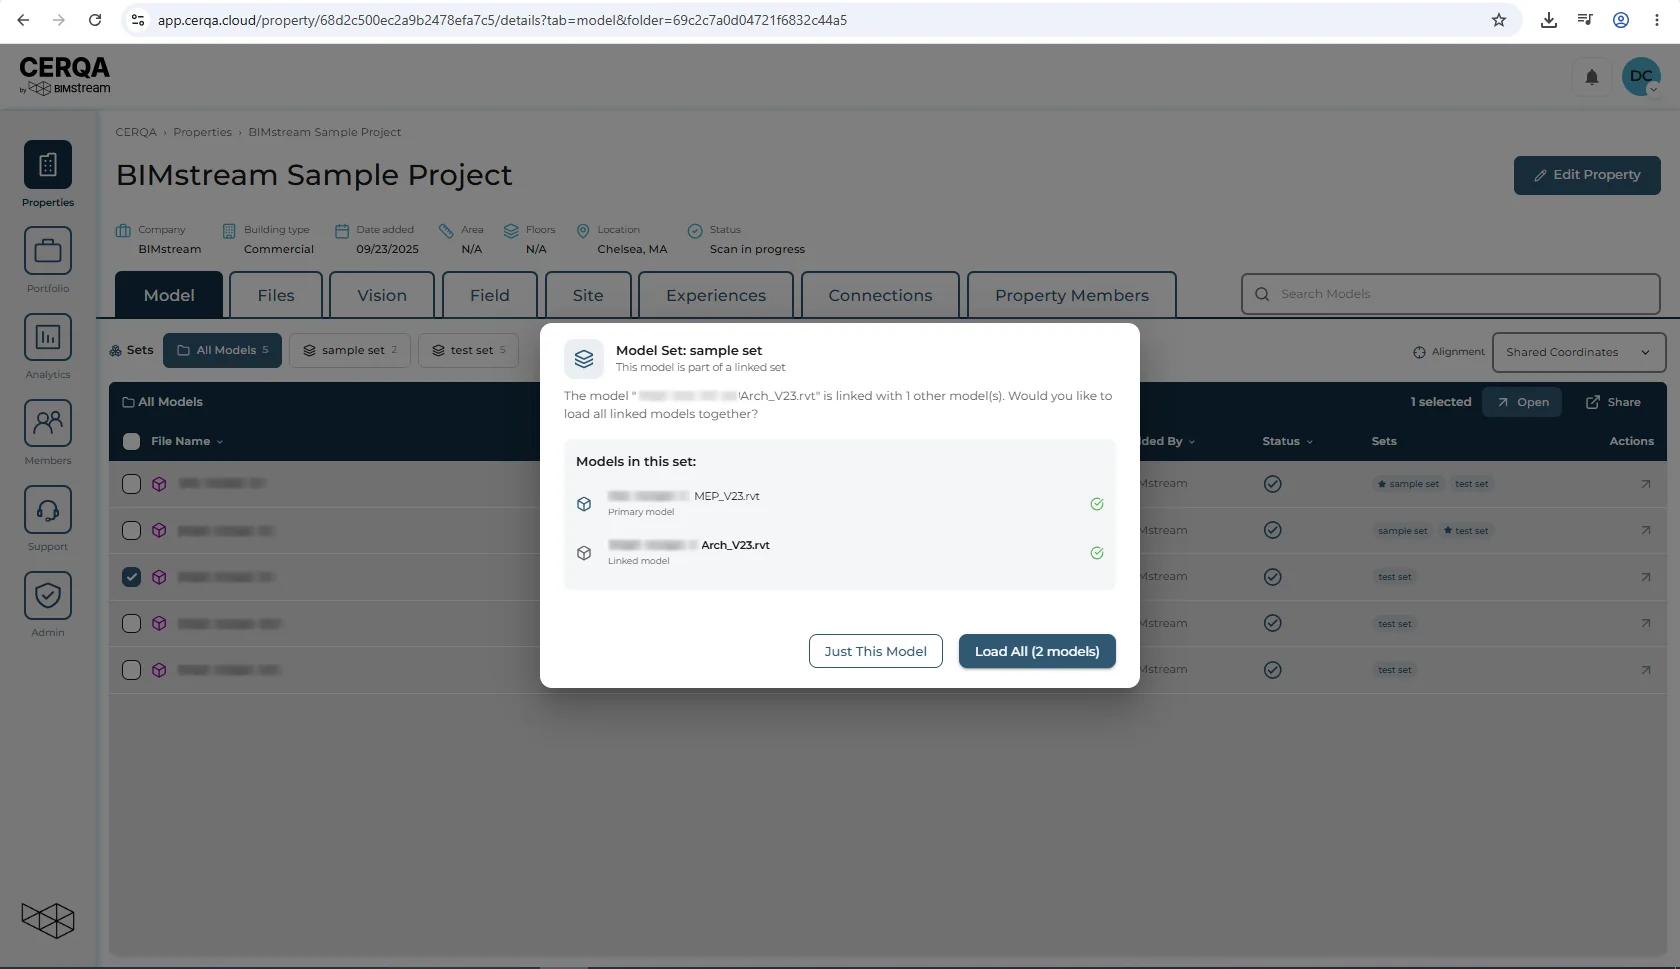1680x969 pixels.
Task: Switch to the Site tab
Action: (x=588, y=295)
